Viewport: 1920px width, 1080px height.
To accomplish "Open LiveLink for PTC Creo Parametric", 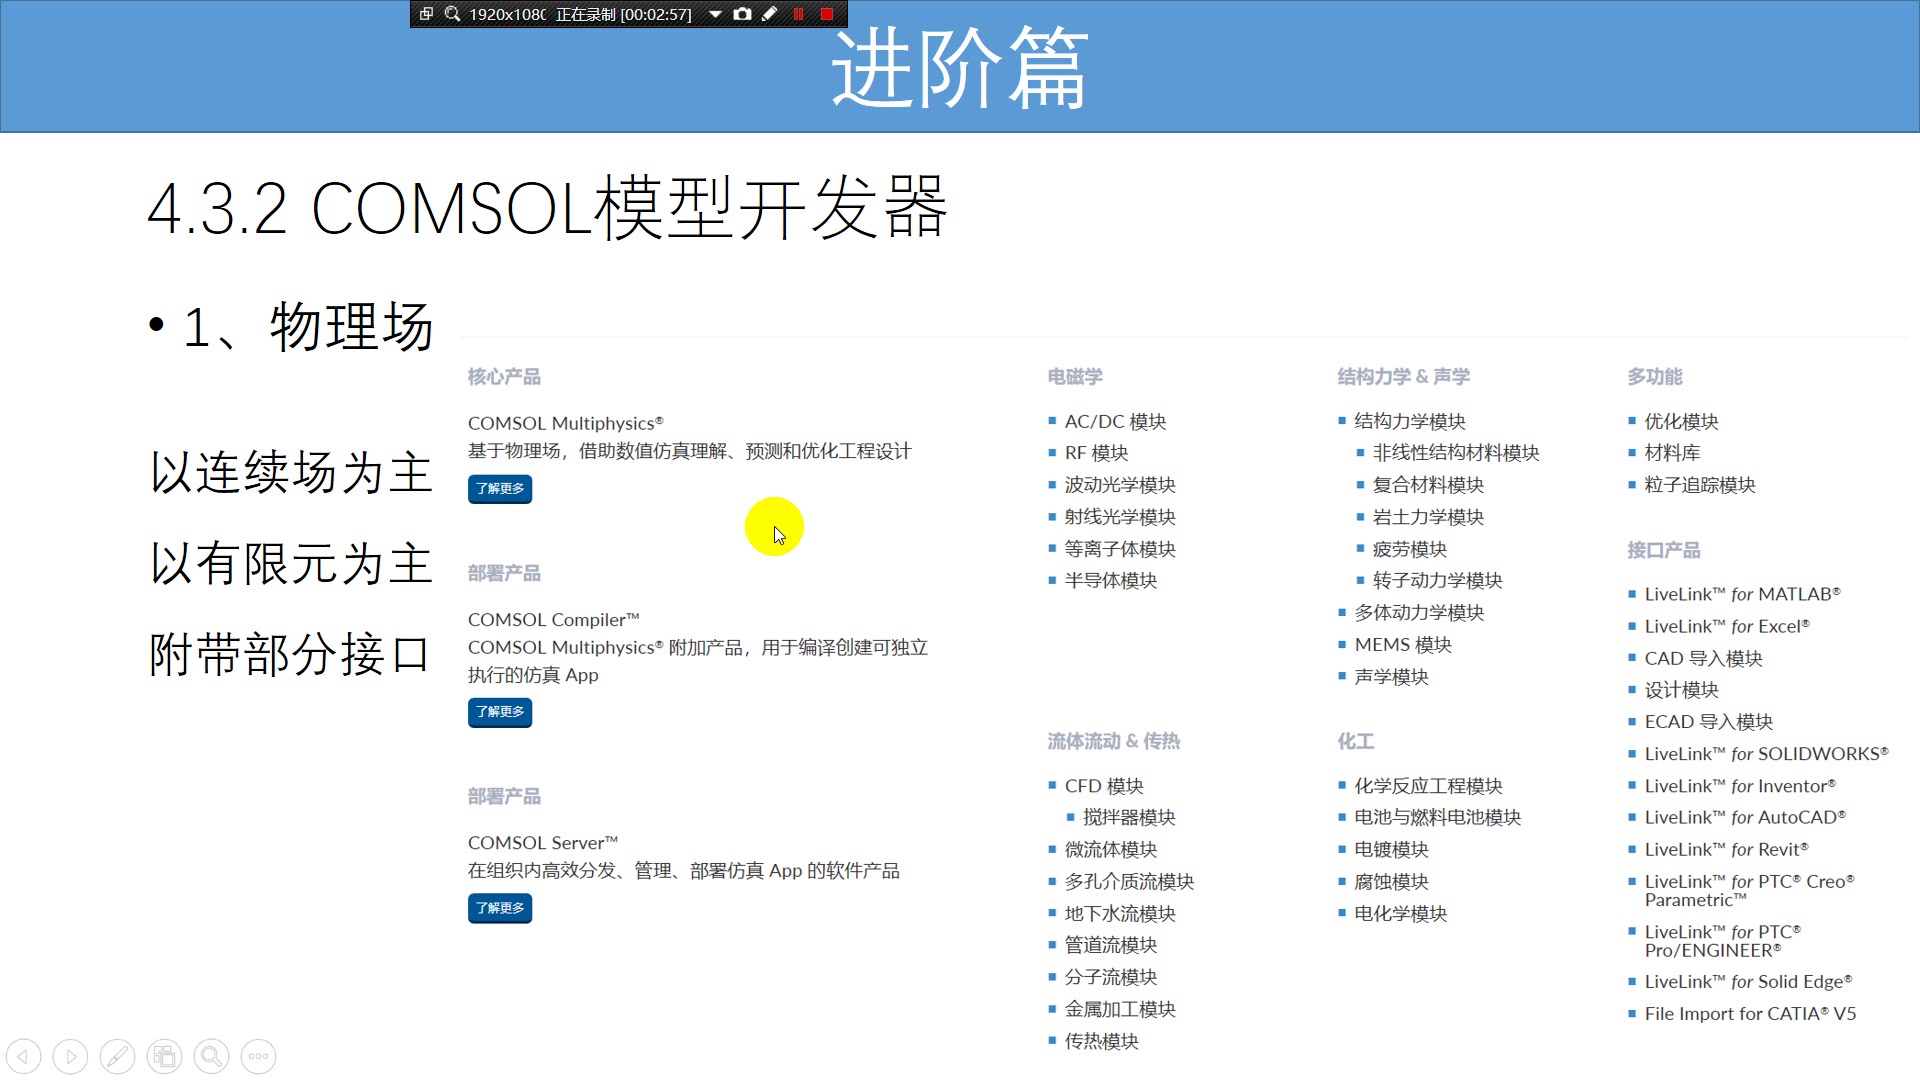I will (1749, 890).
